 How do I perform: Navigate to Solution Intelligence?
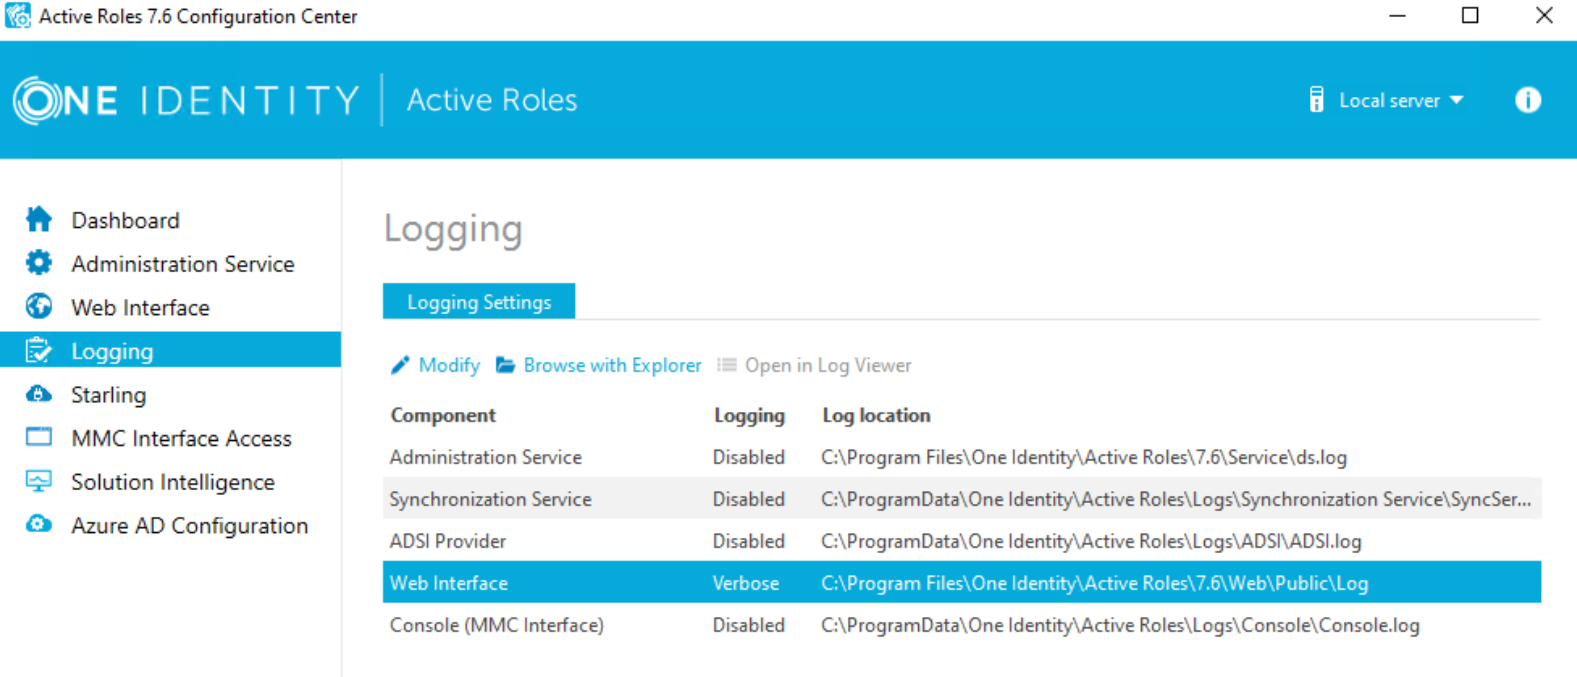pyautogui.click(x=173, y=482)
